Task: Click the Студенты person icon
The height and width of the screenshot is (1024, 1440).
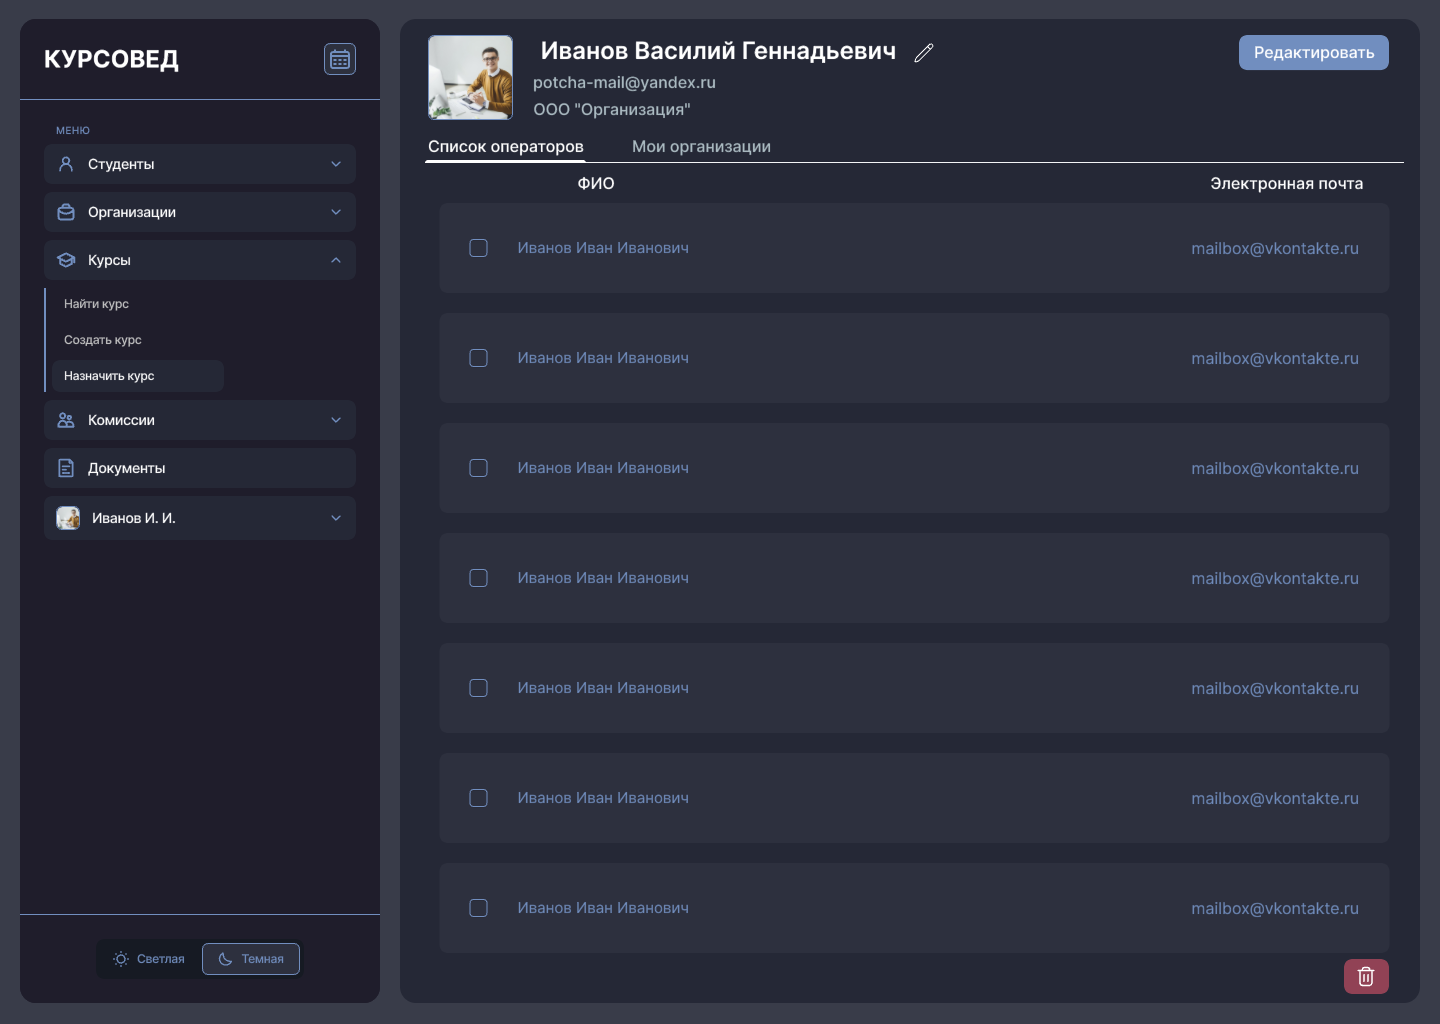Action: click(66, 164)
